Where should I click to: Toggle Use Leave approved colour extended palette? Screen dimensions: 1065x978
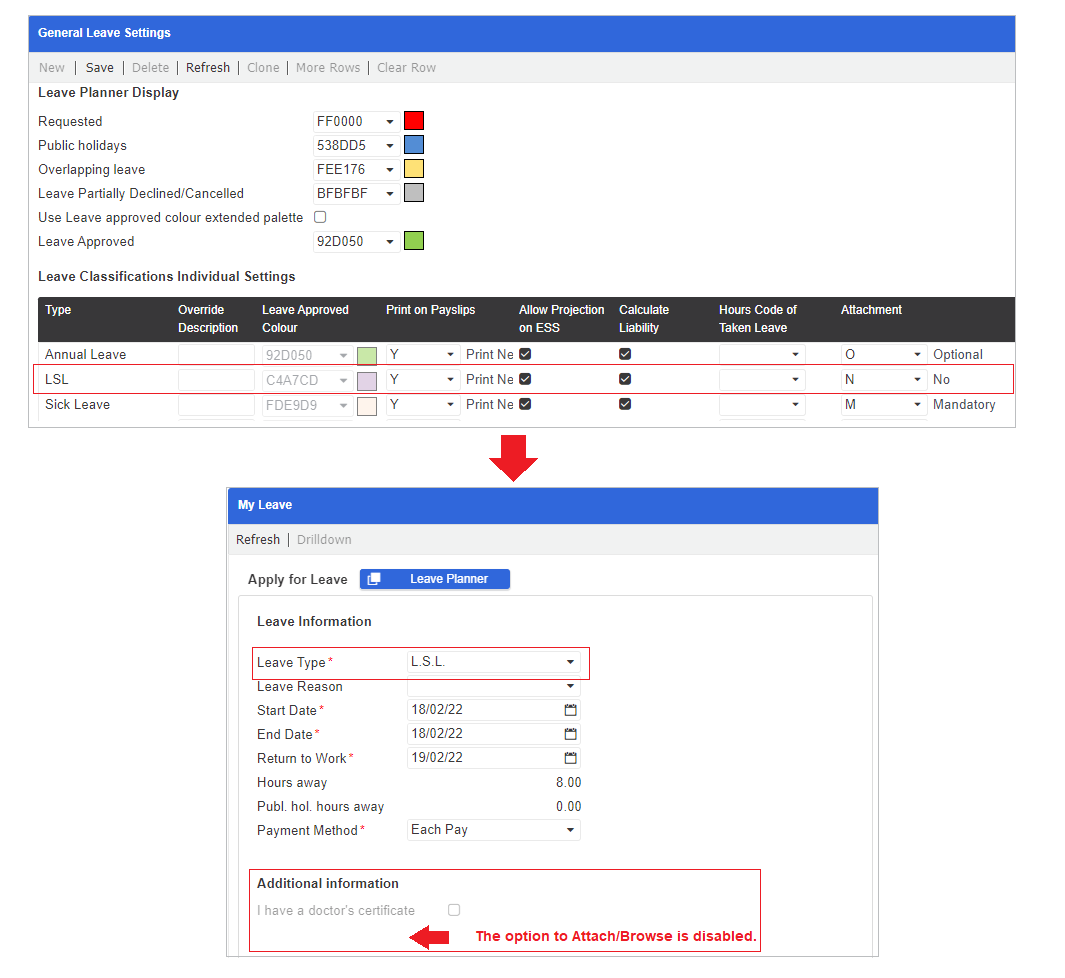(x=321, y=217)
